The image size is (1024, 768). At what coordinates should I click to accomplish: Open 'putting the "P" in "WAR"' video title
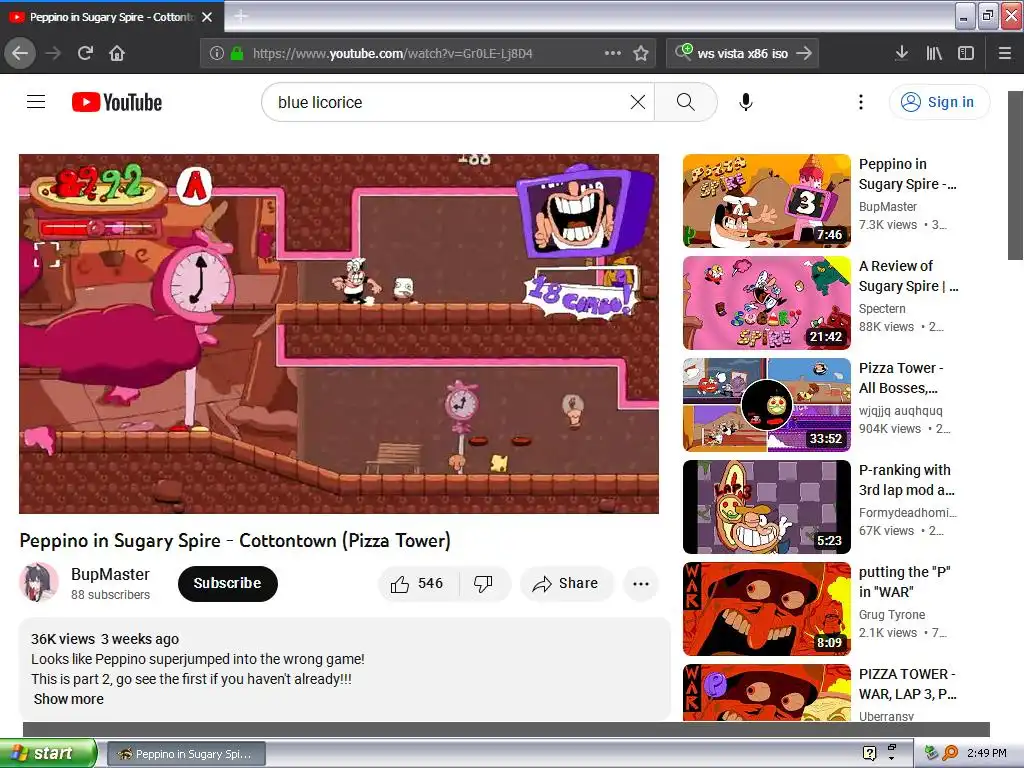pos(904,581)
